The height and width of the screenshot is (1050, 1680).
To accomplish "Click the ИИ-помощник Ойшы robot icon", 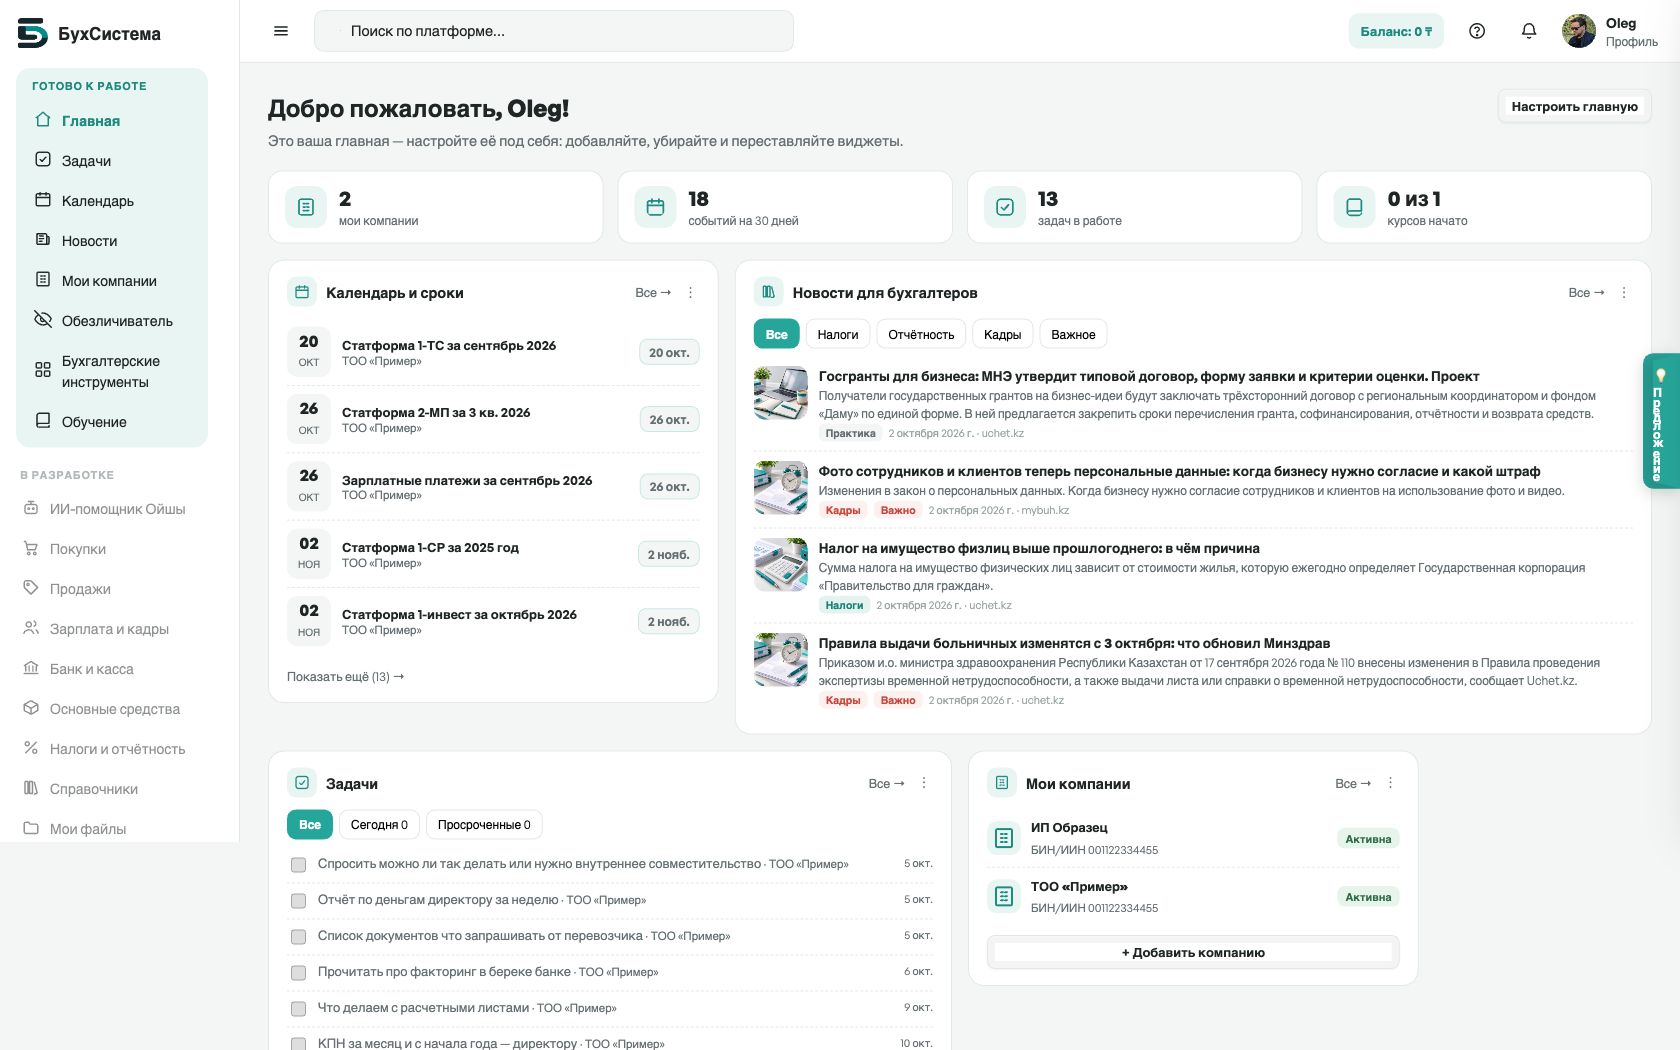I will [31, 509].
